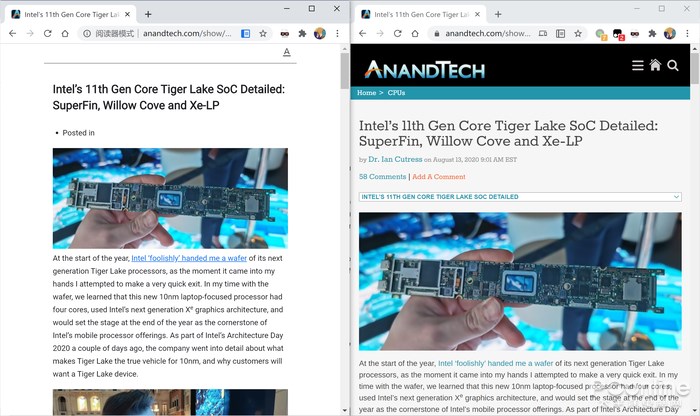Open the profile avatar in right window
This screenshot has height=416, width=700.
(x=670, y=33)
